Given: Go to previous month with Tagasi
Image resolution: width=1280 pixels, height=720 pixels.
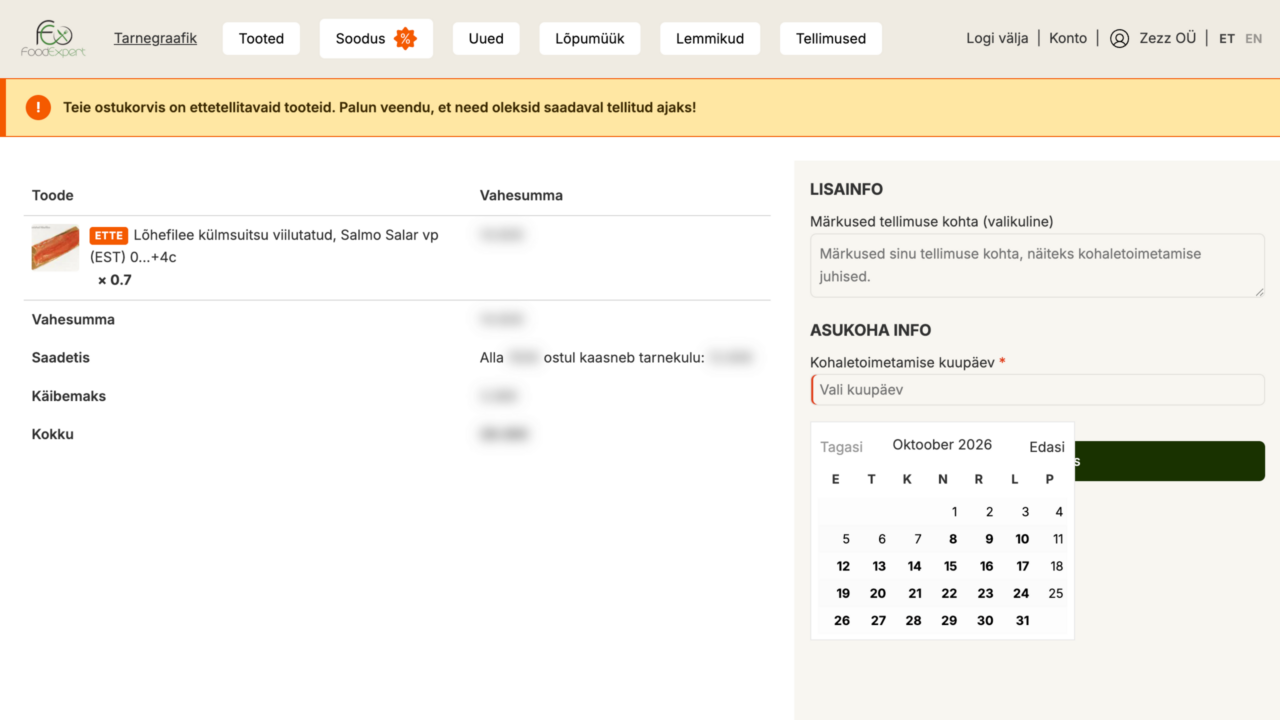Looking at the screenshot, I should (841, 447).
